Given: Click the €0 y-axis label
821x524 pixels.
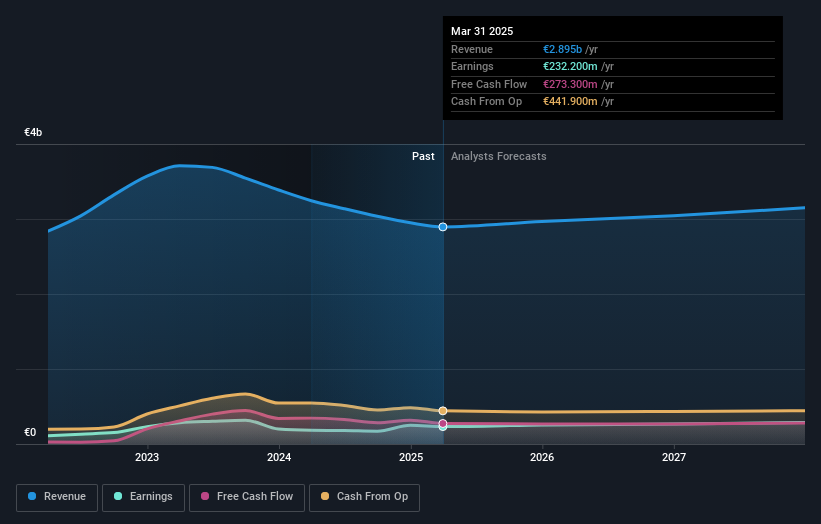Looking at the screenshot, I should (x=30, y=432).
